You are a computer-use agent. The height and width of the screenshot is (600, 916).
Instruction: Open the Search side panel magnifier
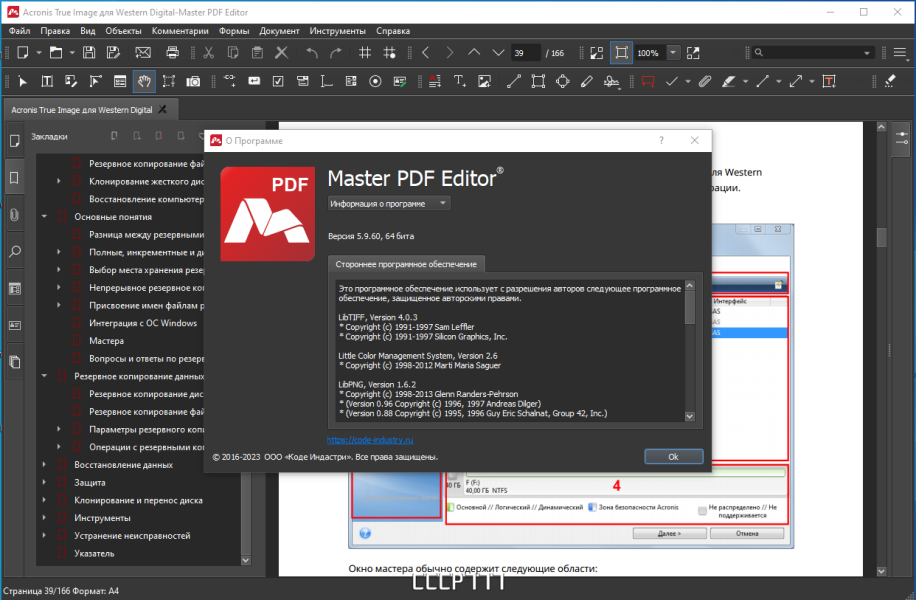point(15,252)
